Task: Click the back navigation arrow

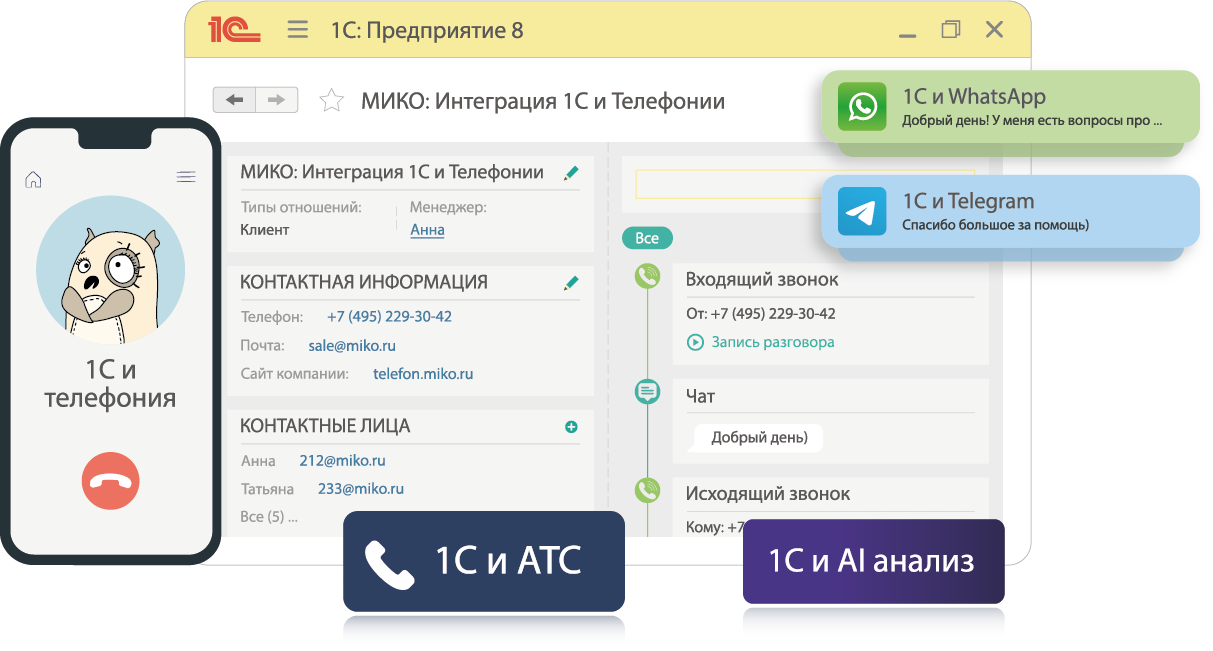Action: 235,100
